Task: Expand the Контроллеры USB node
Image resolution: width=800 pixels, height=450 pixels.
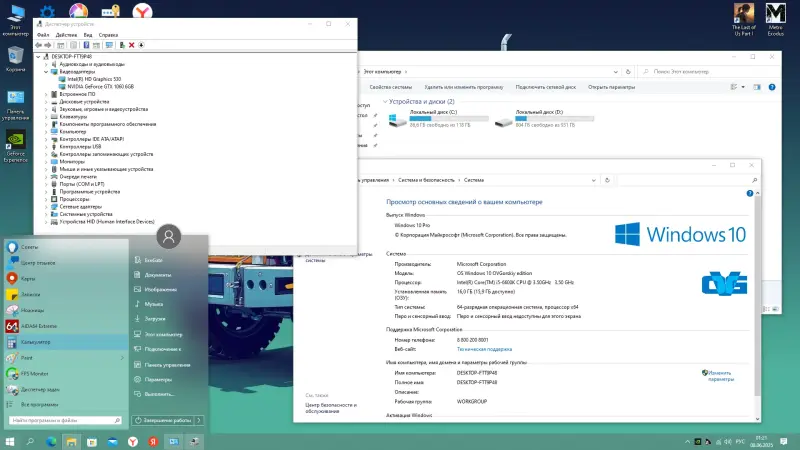Action: [46, 147]
